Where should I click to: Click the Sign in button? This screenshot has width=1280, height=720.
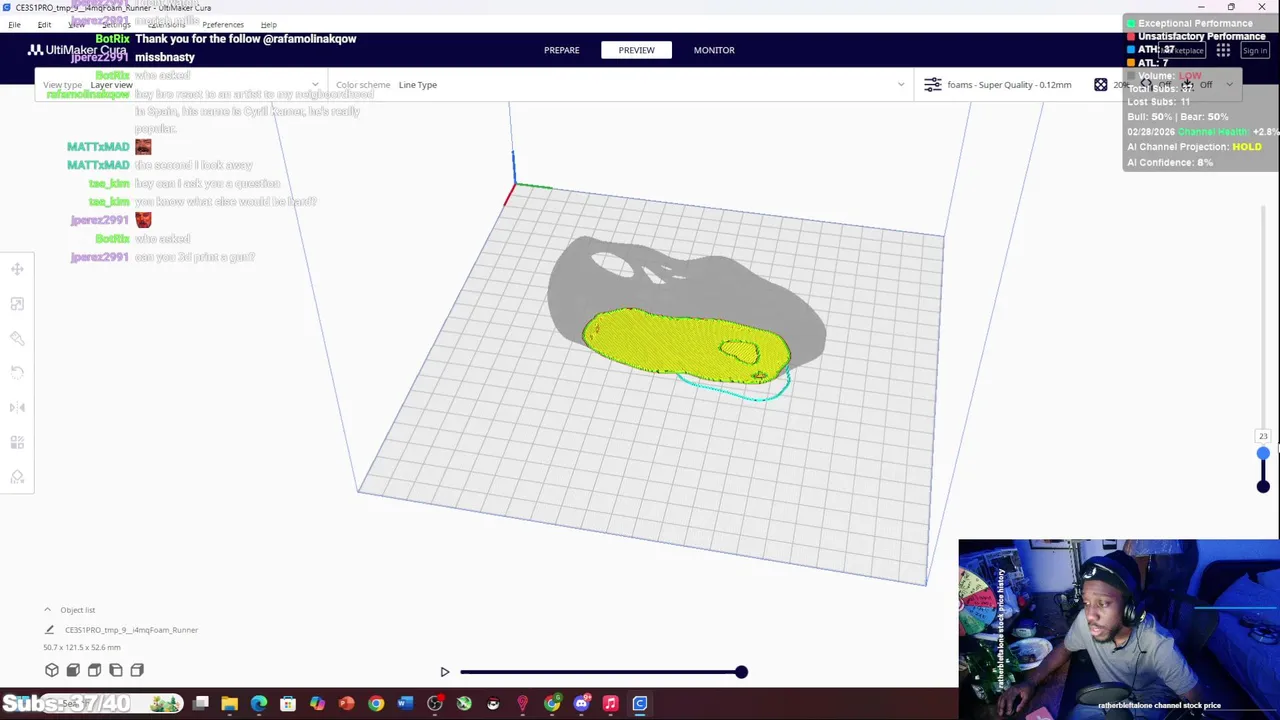(1254, 50)
